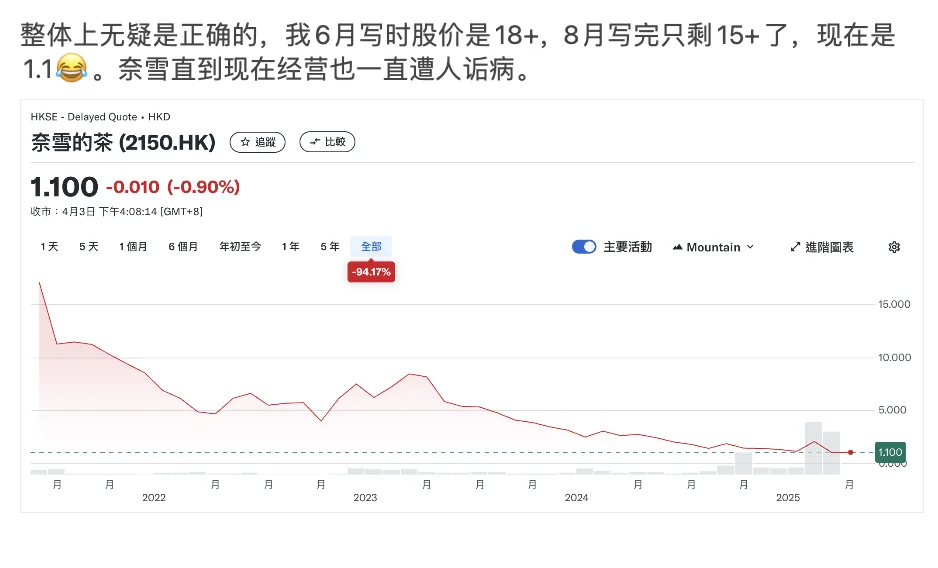Select the 5天 time range
This screenshot has height=568, width=938.
(89, 247)
